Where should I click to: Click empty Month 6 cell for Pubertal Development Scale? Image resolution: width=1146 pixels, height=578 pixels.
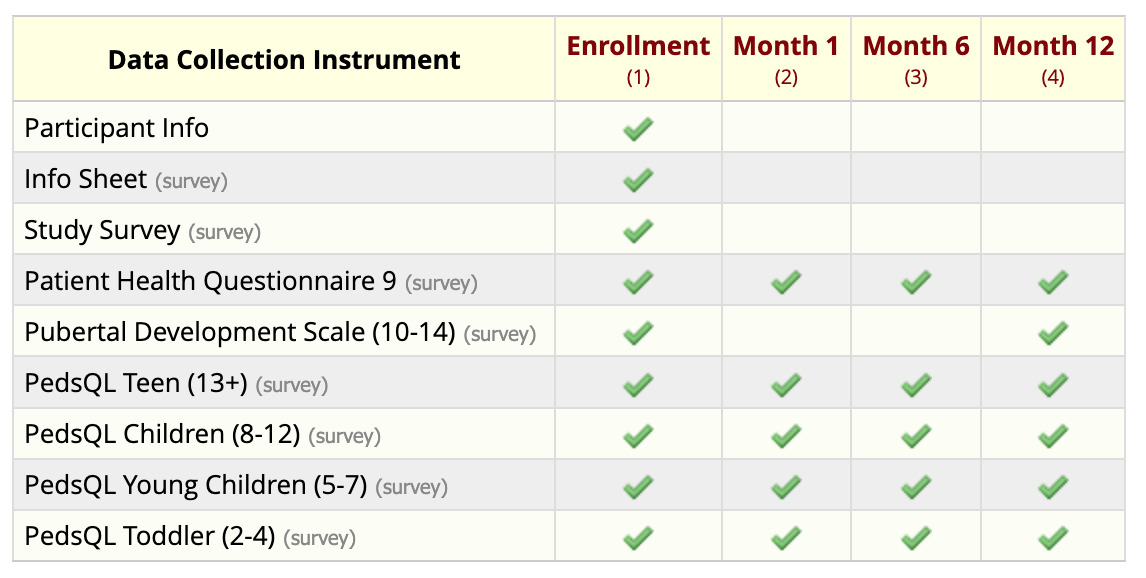click(x=916, y=332)
